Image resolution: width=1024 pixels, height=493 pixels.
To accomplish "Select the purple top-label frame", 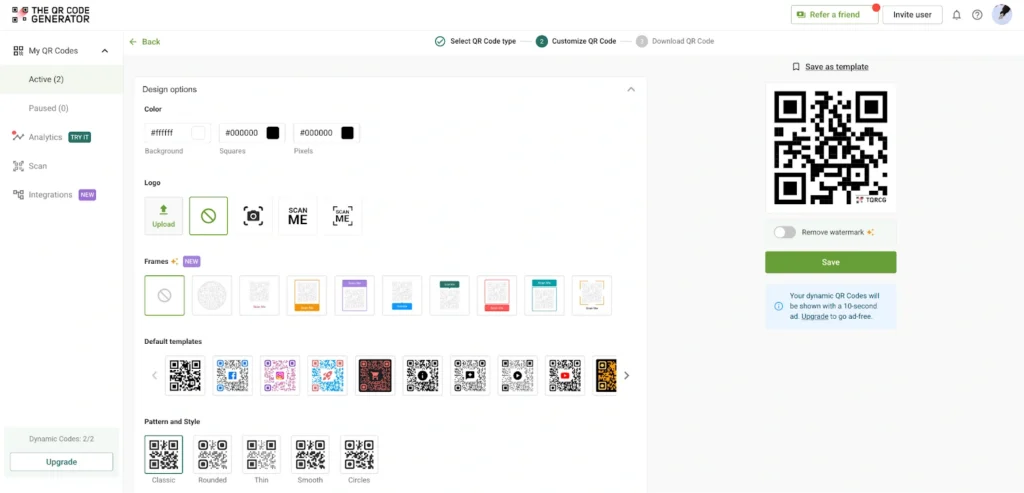I will point(355,295).
